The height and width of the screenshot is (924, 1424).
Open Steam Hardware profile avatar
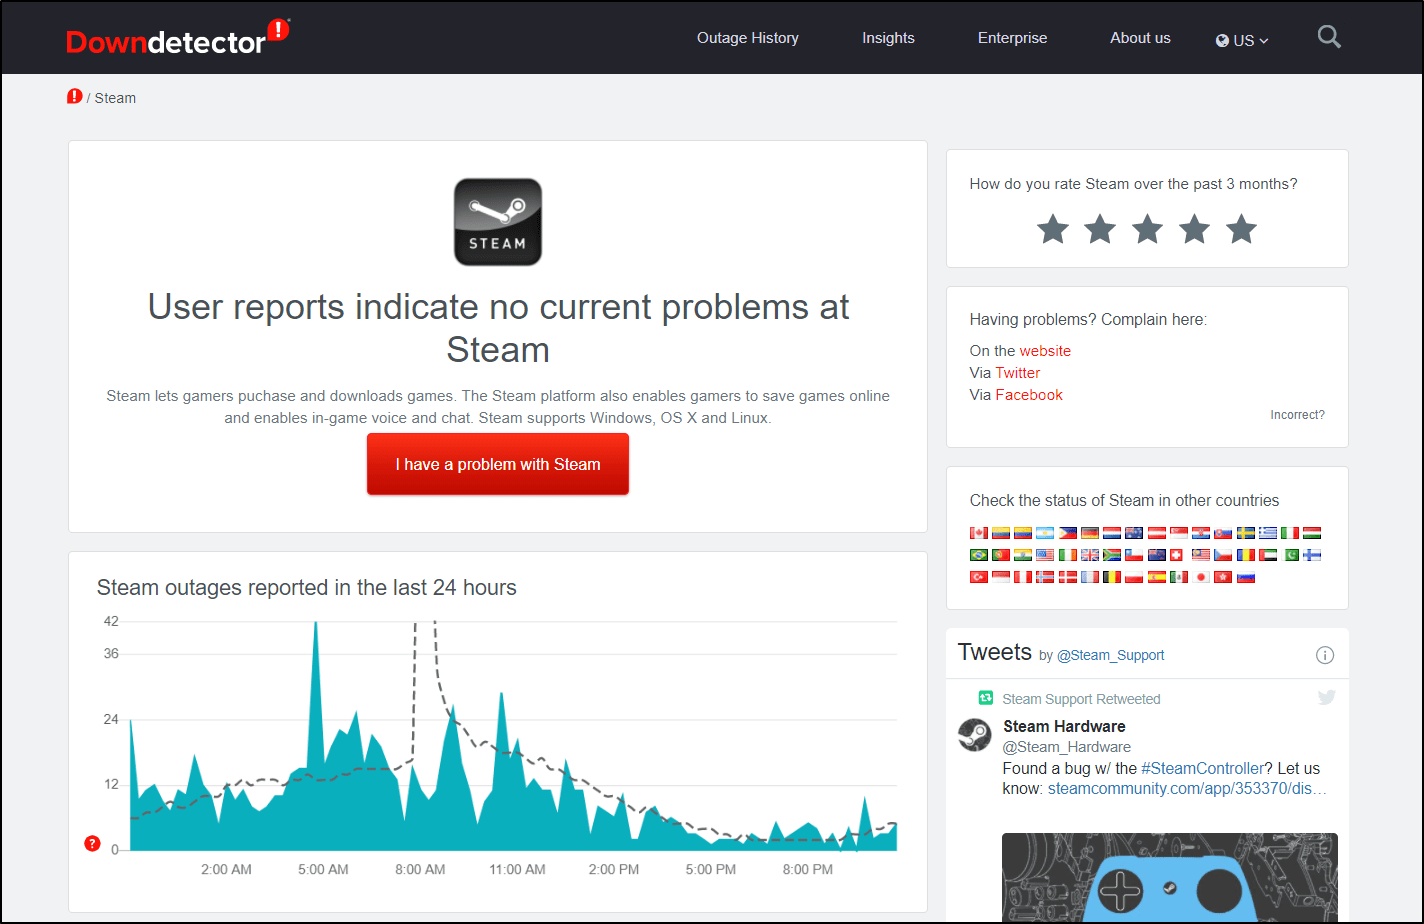pyautogui.click(x=974, y=735)
